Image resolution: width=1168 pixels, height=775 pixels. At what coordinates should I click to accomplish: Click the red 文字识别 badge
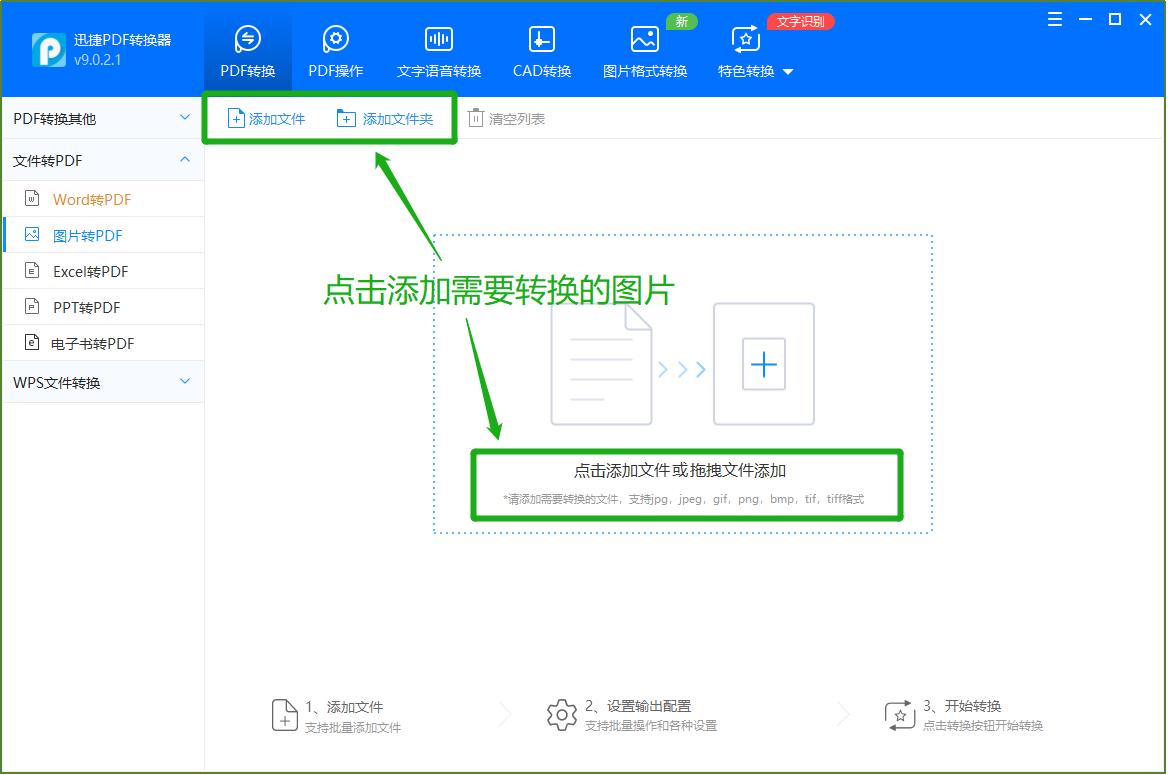pos(800,21)
